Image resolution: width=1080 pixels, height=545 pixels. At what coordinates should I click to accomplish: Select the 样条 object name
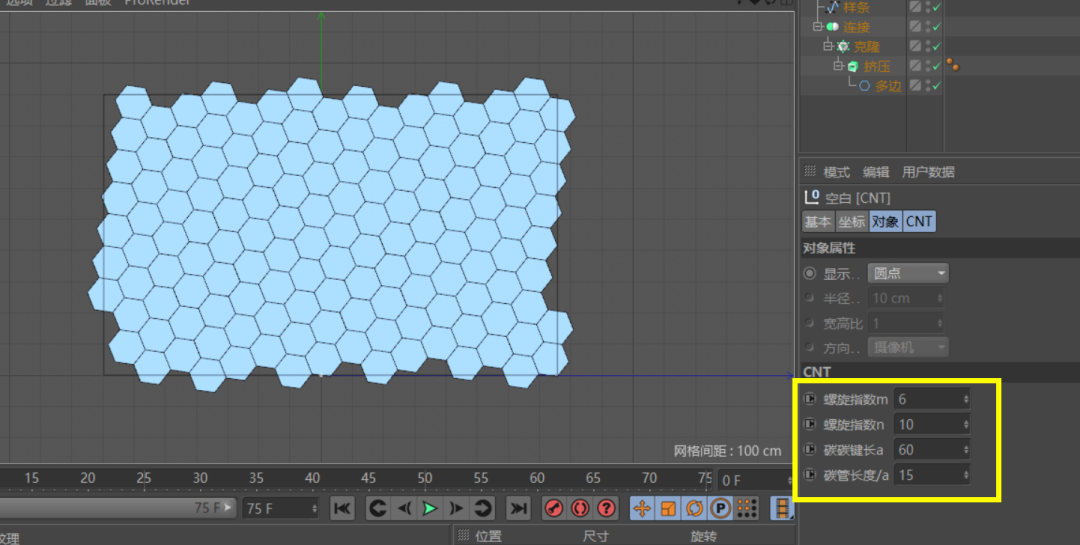(856, 8)
